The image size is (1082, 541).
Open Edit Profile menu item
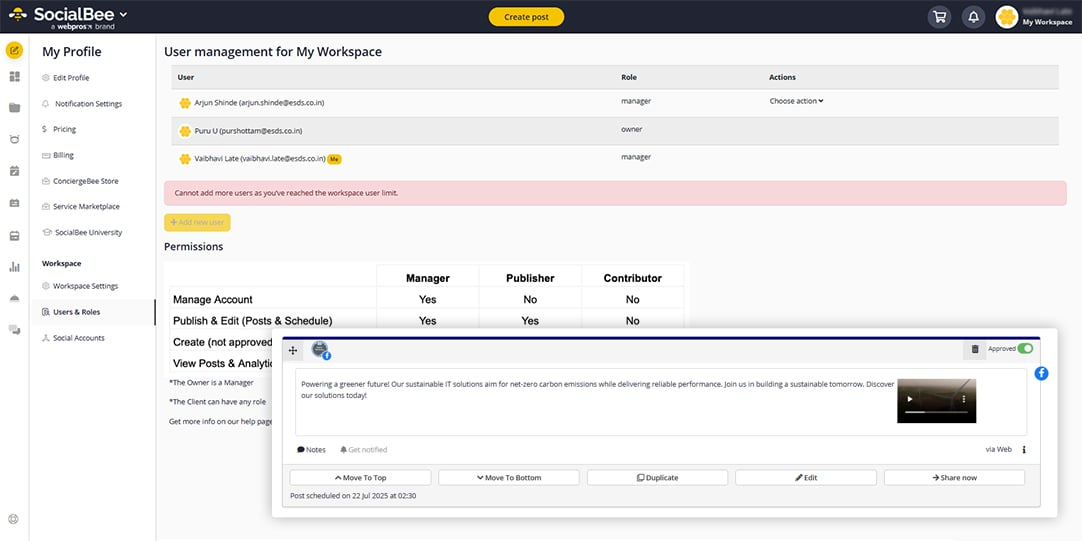[66, 78]
